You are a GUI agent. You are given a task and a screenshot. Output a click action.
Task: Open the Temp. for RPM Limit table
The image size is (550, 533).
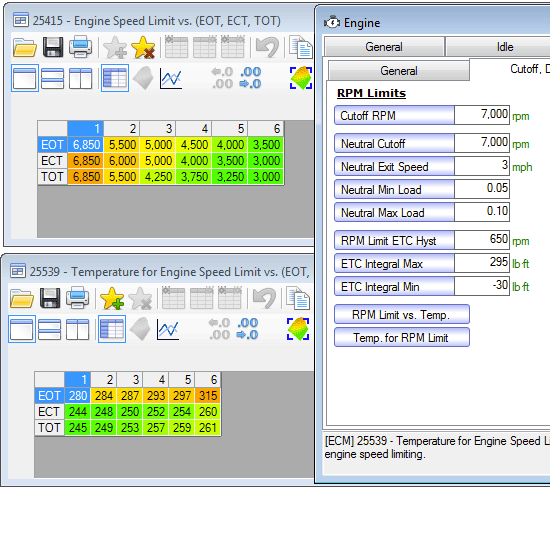(402, 338)
